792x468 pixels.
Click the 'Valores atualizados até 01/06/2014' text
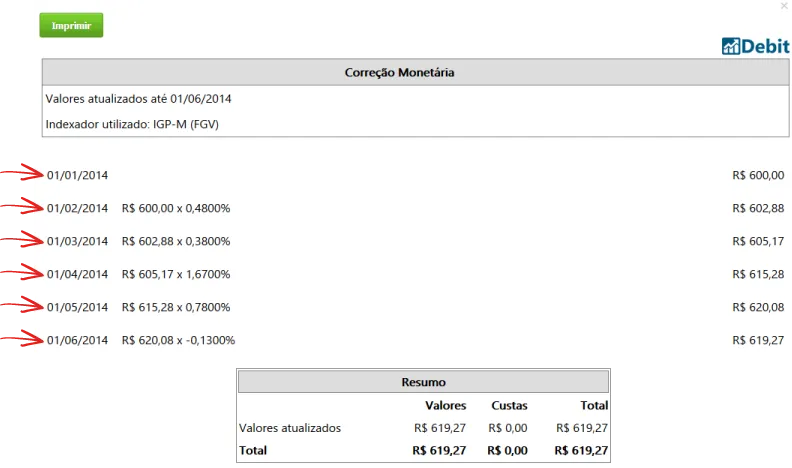point(139,99)
